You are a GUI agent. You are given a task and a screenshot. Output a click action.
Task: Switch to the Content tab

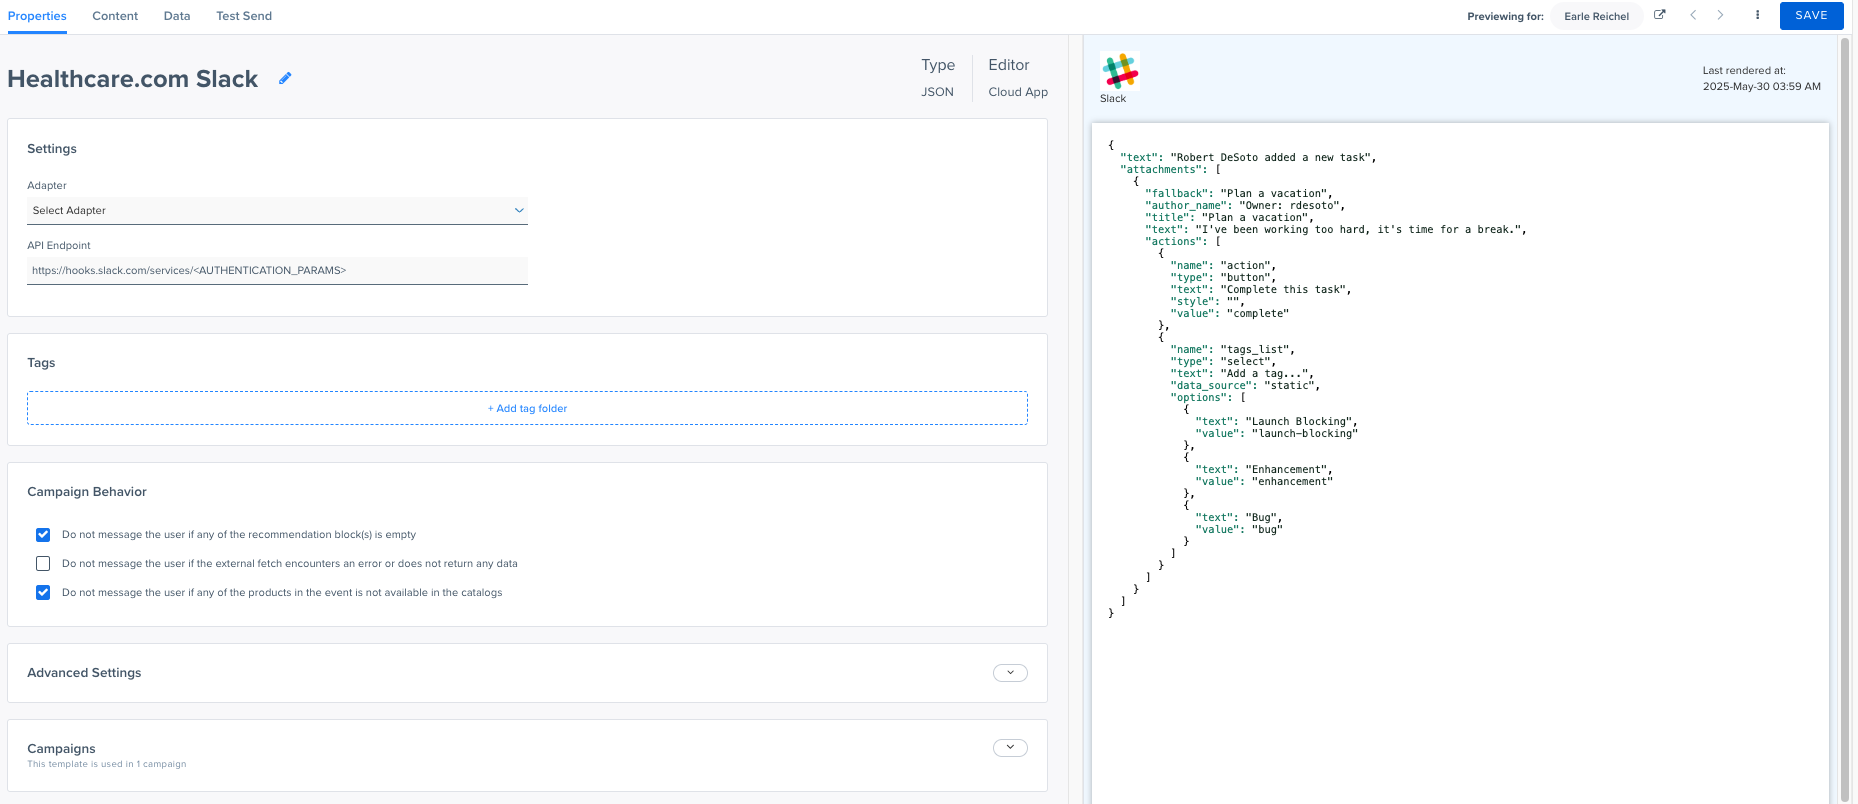(x=115, y=16)
